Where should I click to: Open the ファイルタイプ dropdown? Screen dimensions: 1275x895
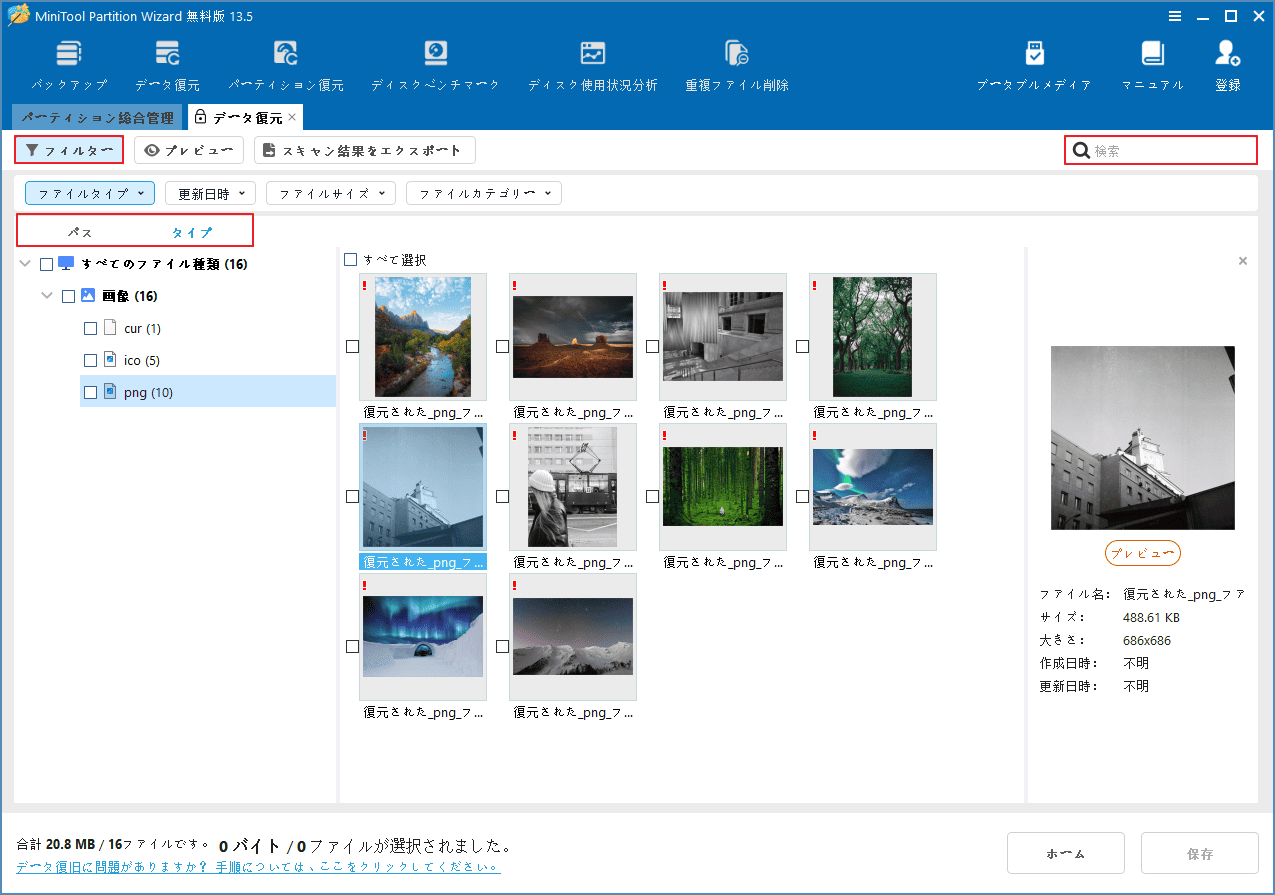tap(89, 192)
